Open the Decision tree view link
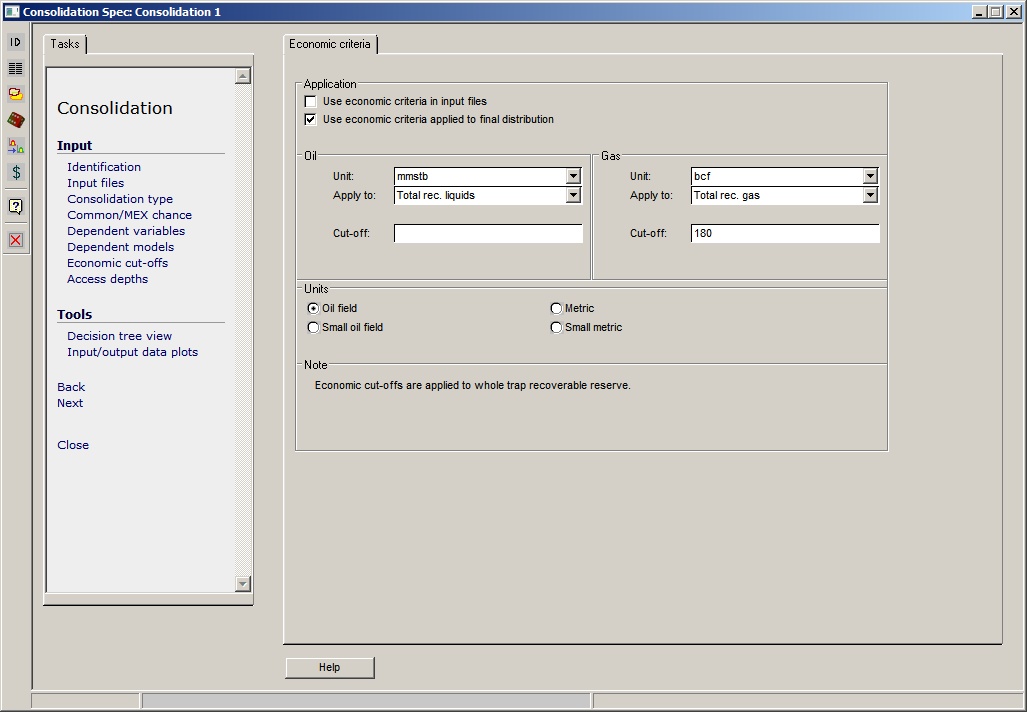The width and height of the screenshot is (1027, 712). tap(119, 336)
